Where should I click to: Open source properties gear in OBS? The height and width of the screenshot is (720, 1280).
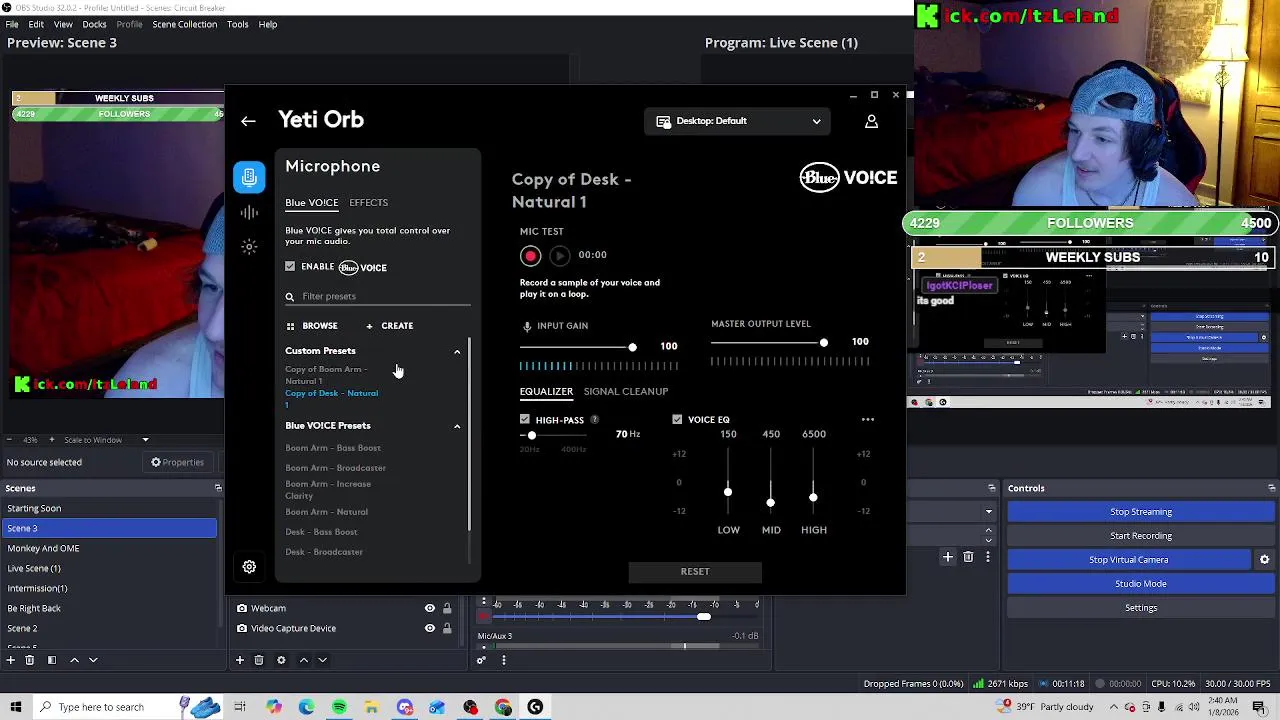281,660
